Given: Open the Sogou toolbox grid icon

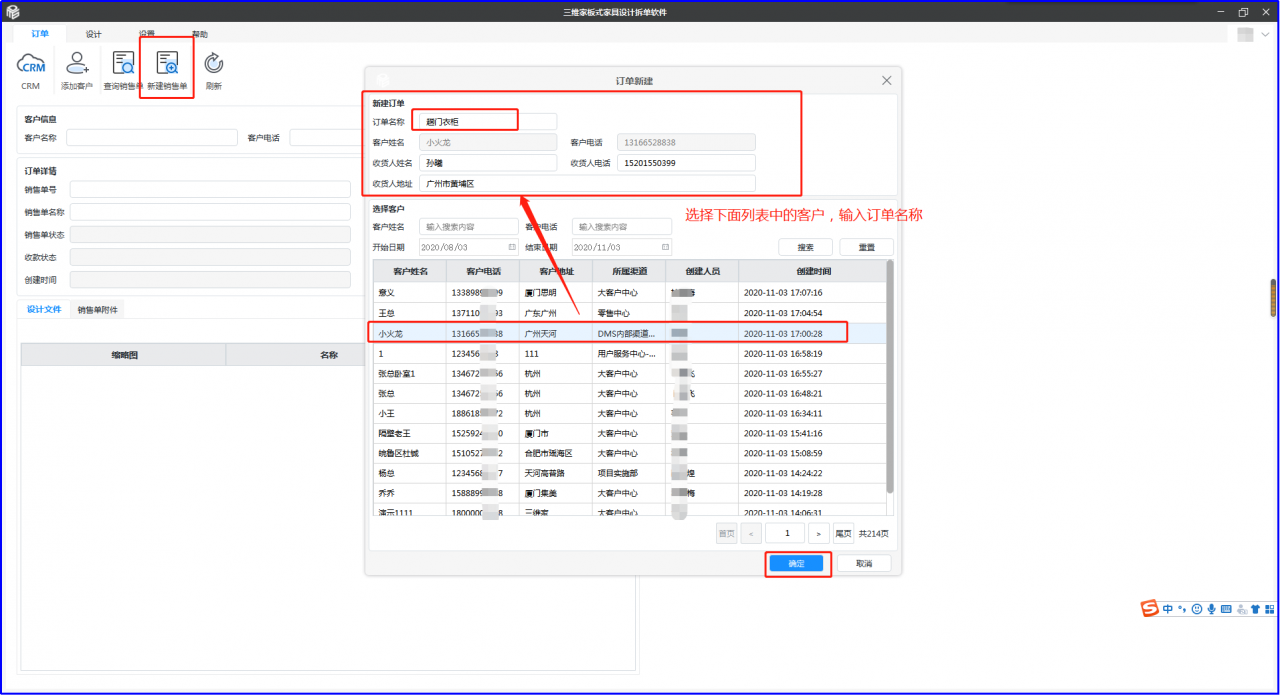Looking at the screenshot, I should [x=1269, y=608].
